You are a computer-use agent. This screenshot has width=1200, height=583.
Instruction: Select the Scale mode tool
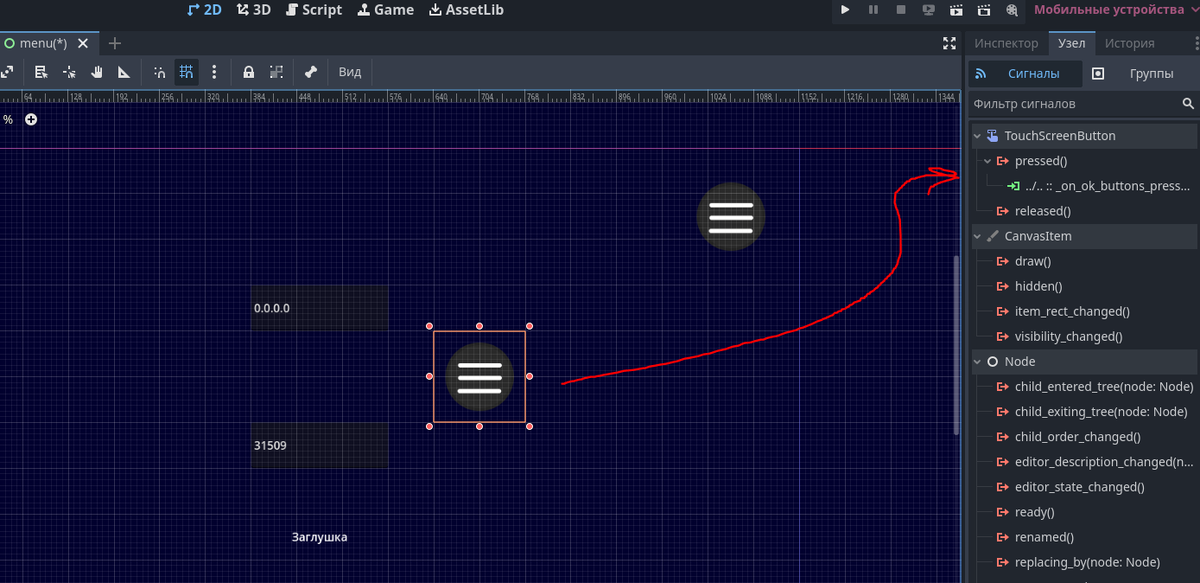tap(7, 72)
